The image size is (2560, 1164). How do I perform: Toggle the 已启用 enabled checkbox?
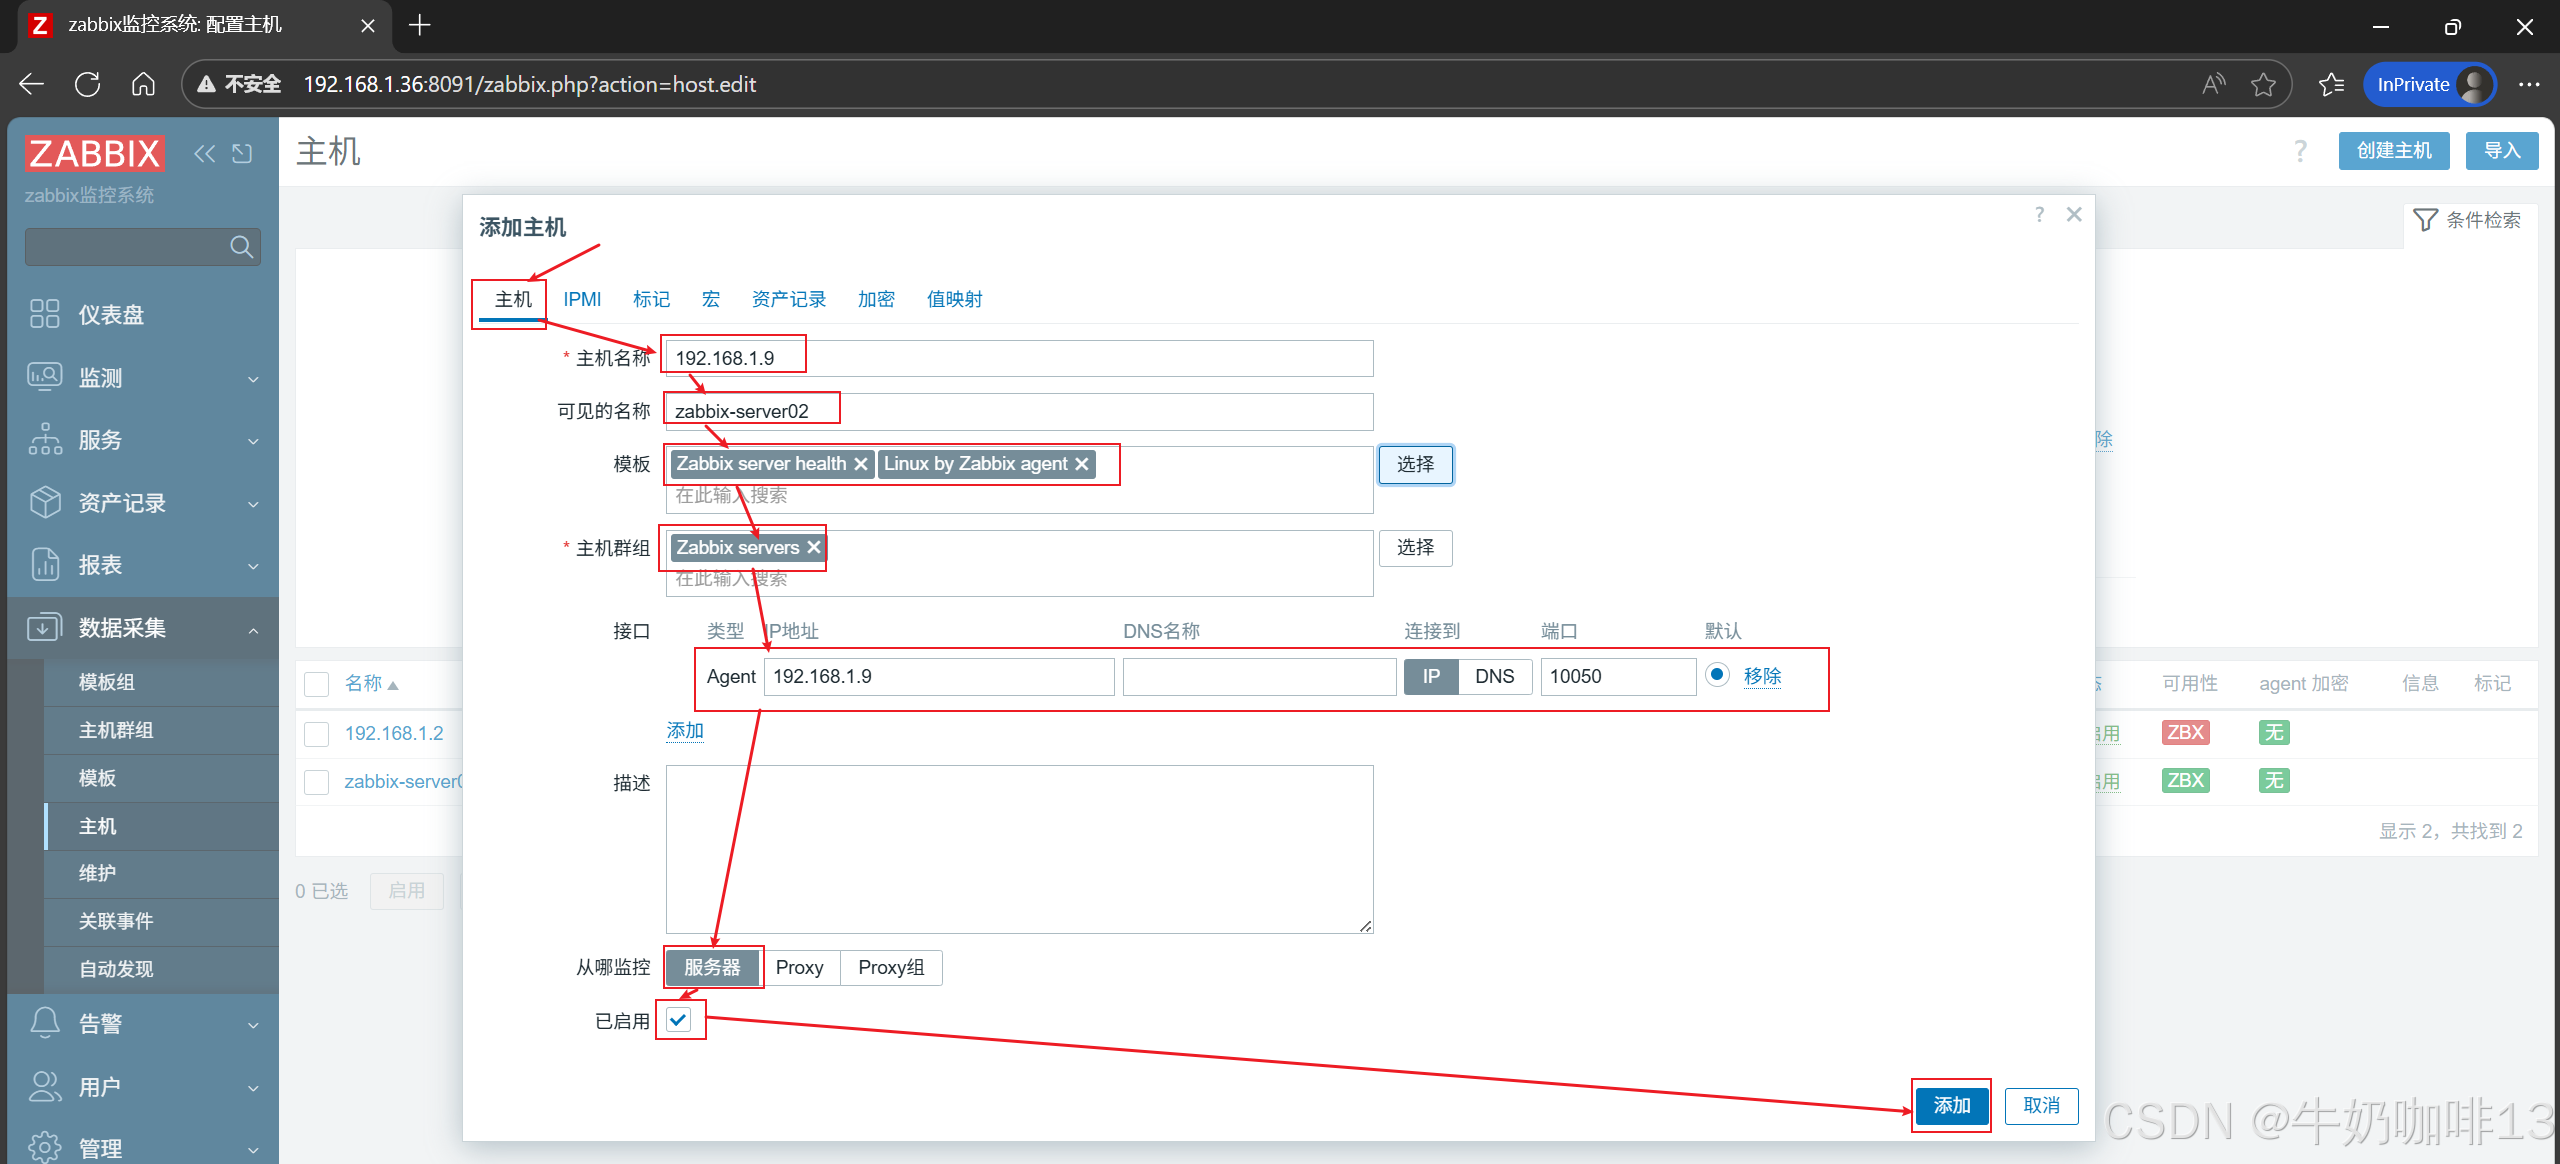click(x=678, y=1020)
